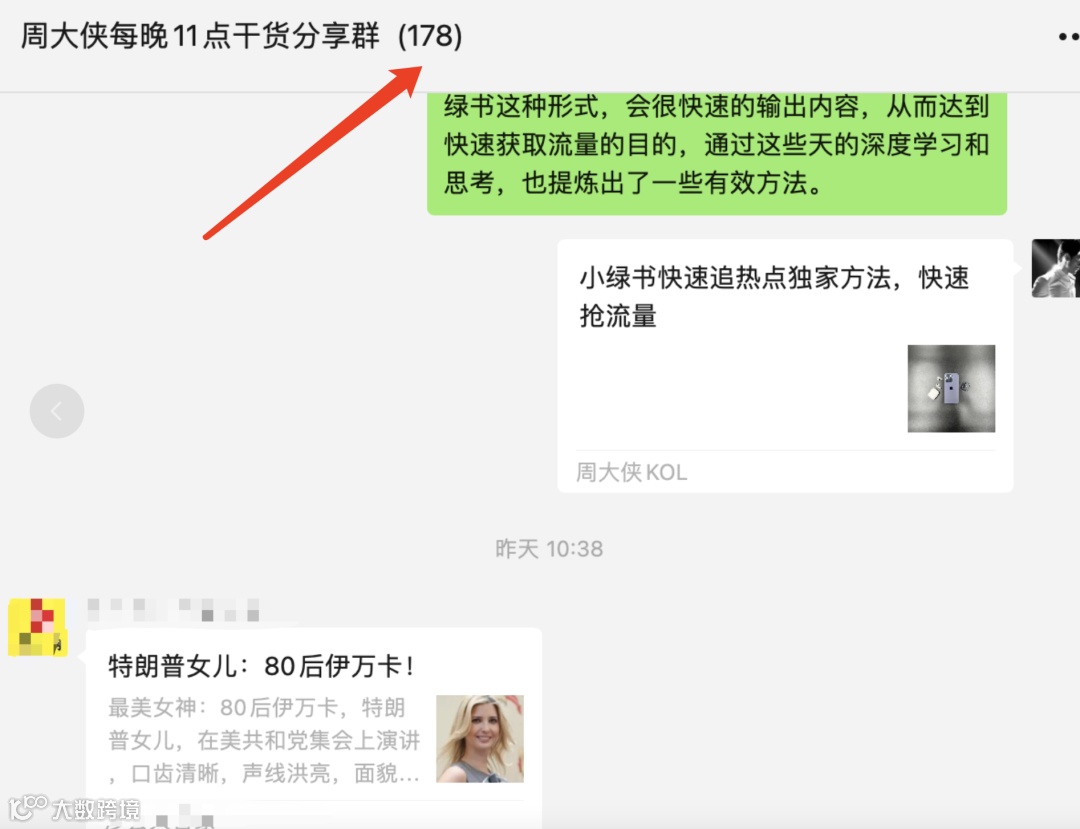The width and height of the screenshot is (1080, 829).
Task: Click the 抢流量 line of article title
Action: [618, 316]
